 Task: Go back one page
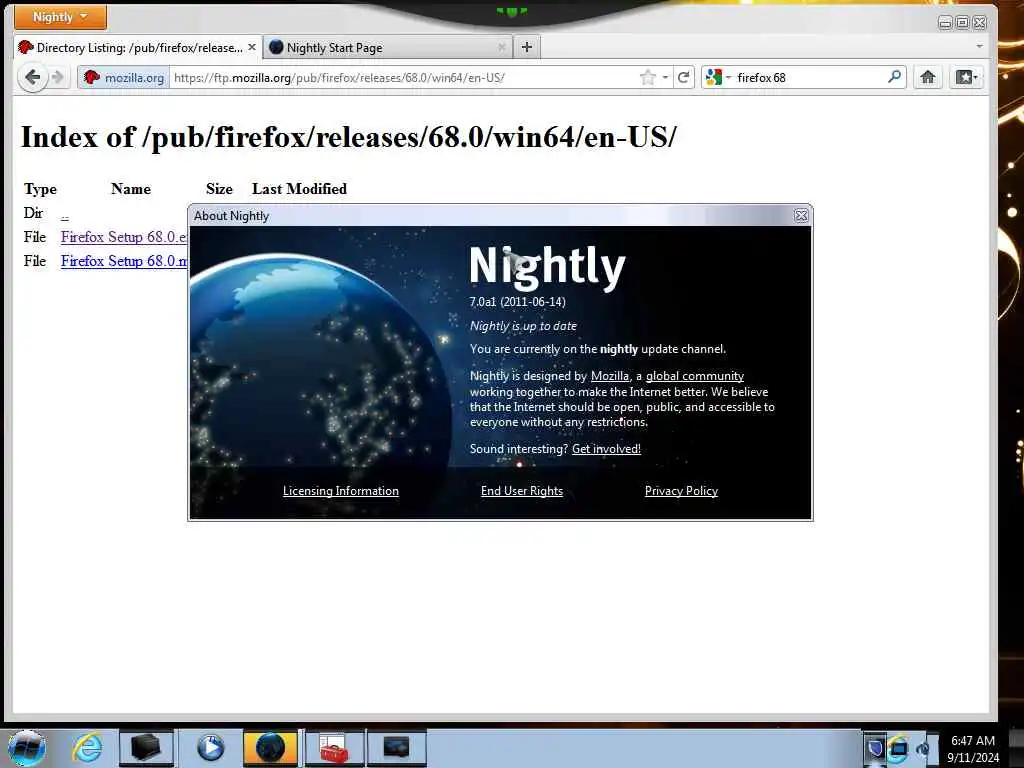(32, 78)
